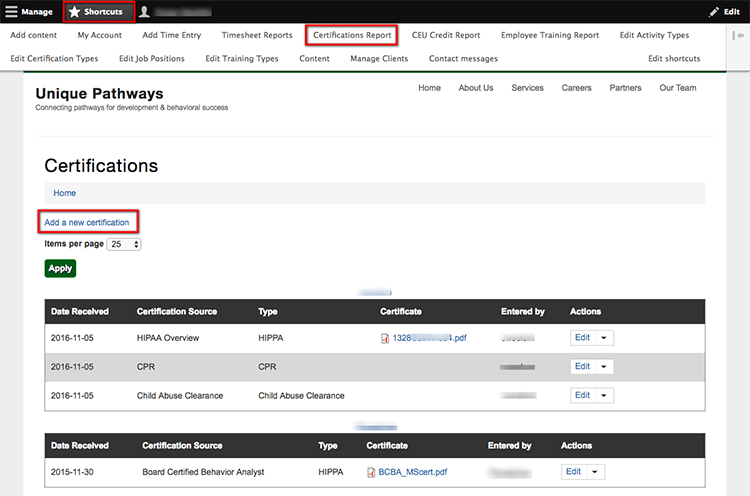The image size is (750, 496).
Task: Click the PDF icon beside BCBA_MScert.pdf
Action: (371, 472)
